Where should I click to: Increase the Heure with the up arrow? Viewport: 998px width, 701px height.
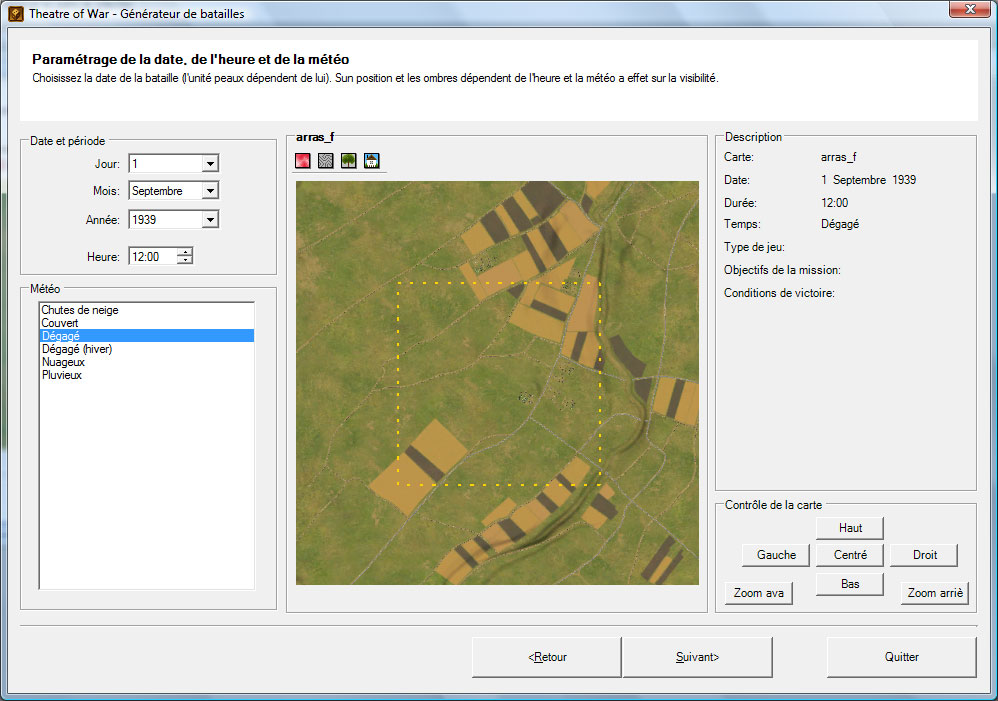coord(185,252)
